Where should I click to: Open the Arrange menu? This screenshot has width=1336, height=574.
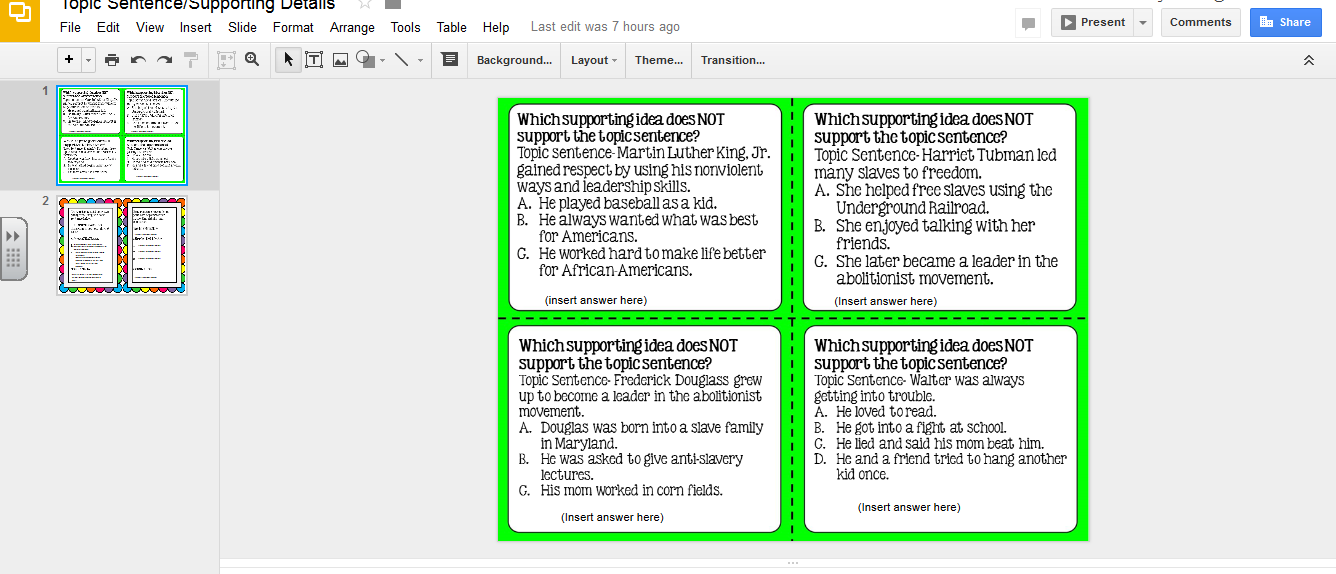pyautogui.click(x=352, y=27)
